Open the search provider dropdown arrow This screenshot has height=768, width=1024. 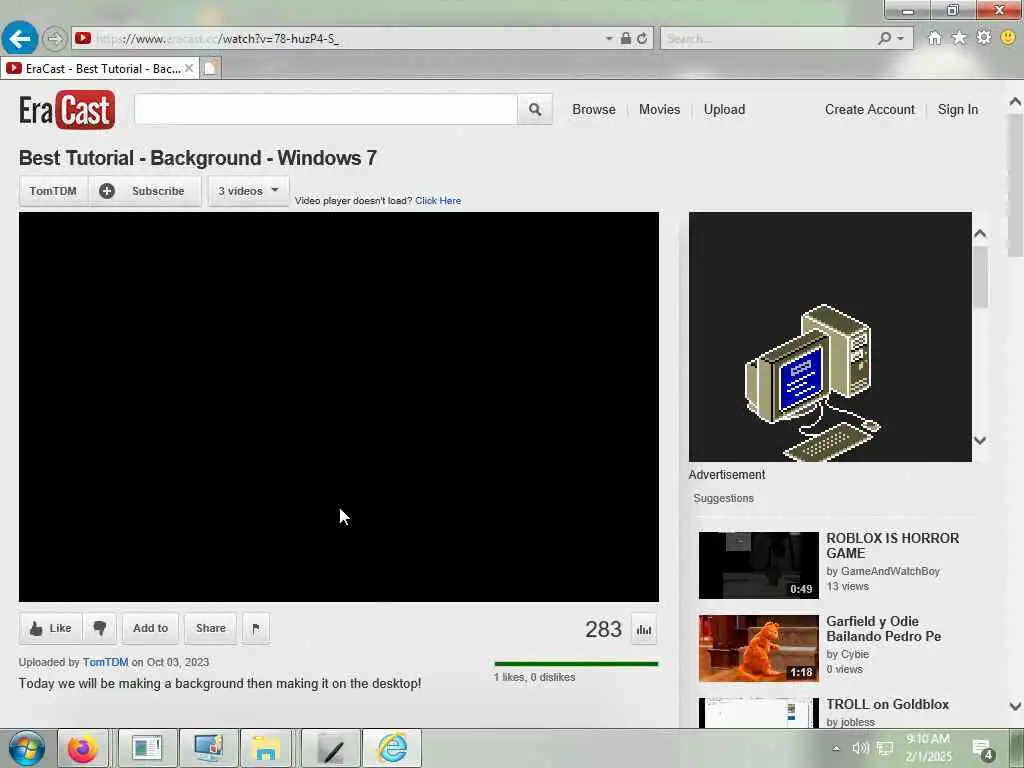[901, 39]
